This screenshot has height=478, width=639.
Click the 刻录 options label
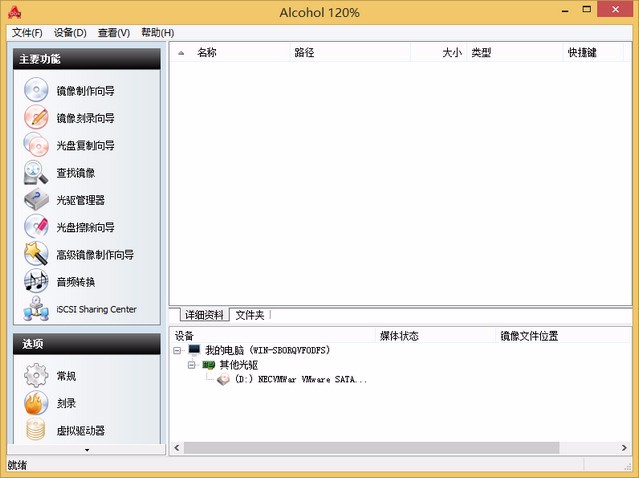66,403
